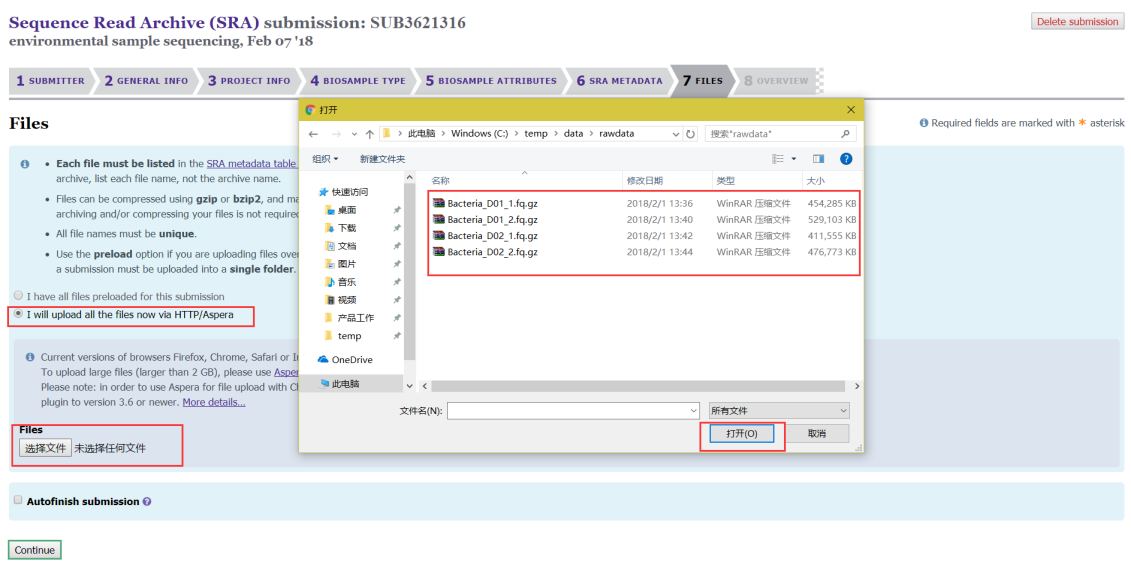This screenshot has height=562, width=1131.
Task: Go up one folder level arrow
Action: [369, 134]
